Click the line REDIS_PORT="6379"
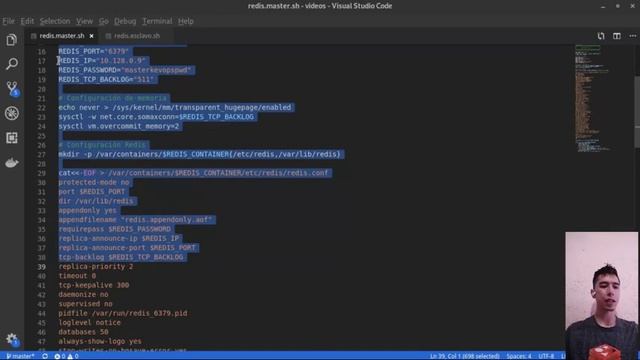Screen dimensions: 640x360 click(x=93, y=51)
